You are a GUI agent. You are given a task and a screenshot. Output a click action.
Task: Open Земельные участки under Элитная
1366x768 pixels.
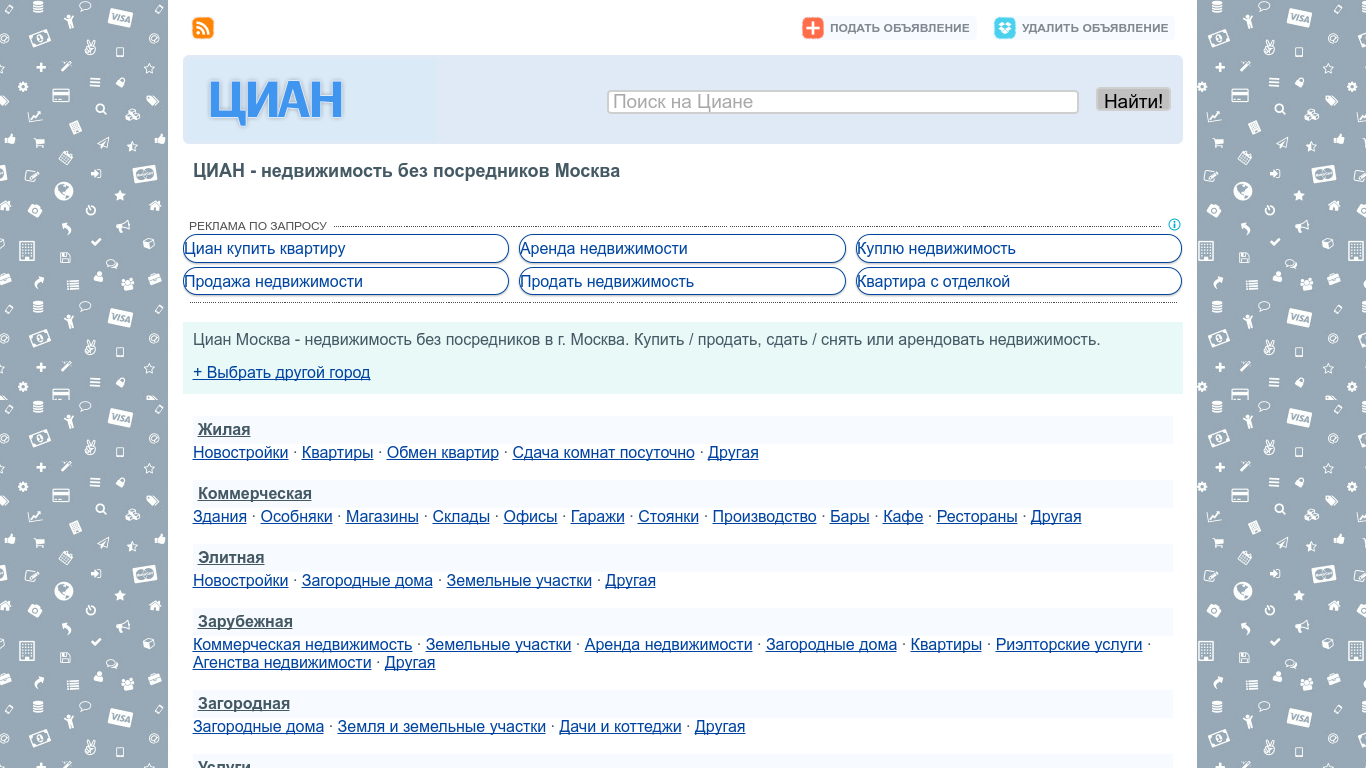(519, 581)
